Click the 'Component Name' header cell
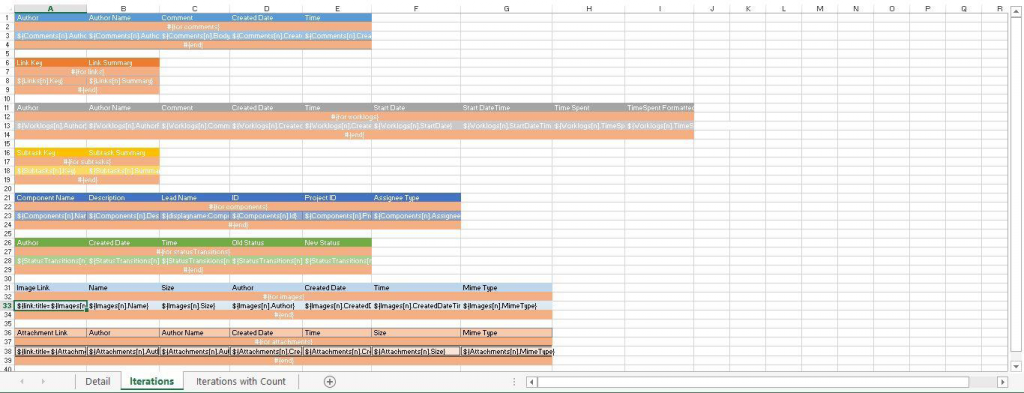The height and width of the screenshot is (393, 1024). (x=51, y=197)
